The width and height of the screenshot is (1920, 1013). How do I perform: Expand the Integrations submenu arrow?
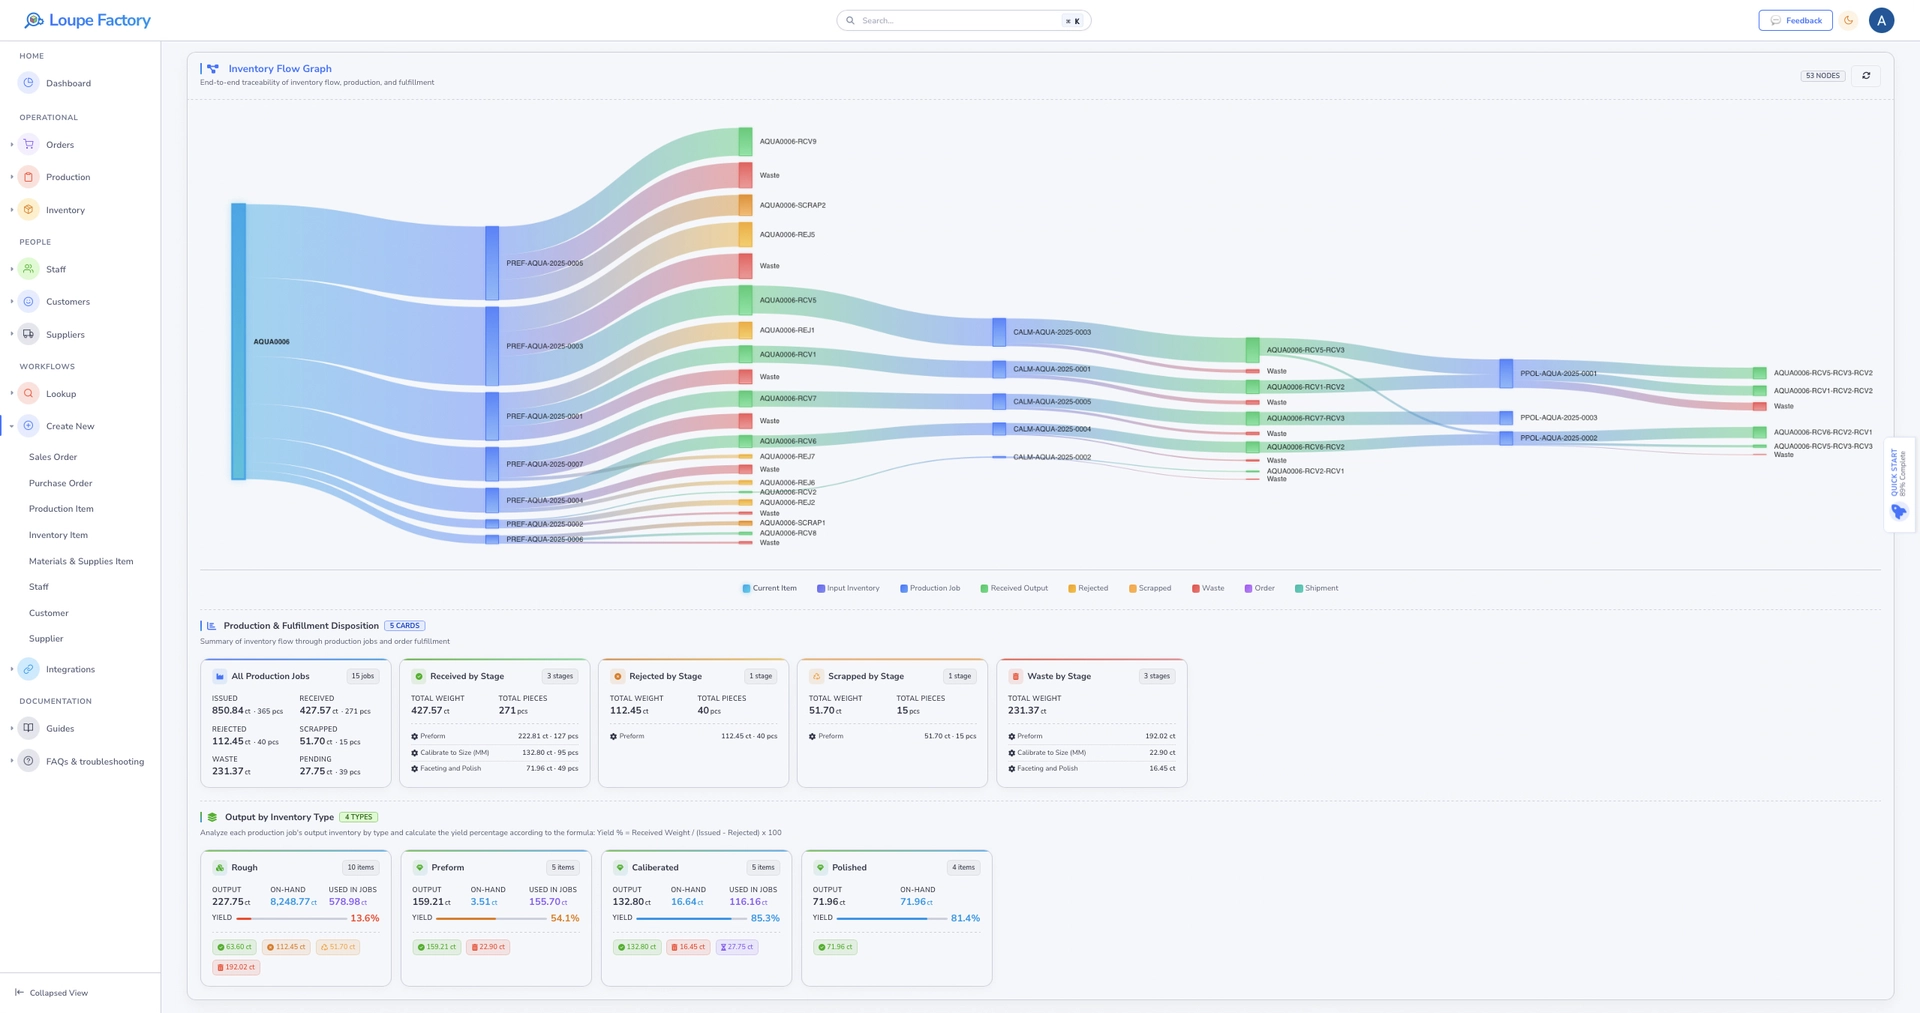point(12,669)
